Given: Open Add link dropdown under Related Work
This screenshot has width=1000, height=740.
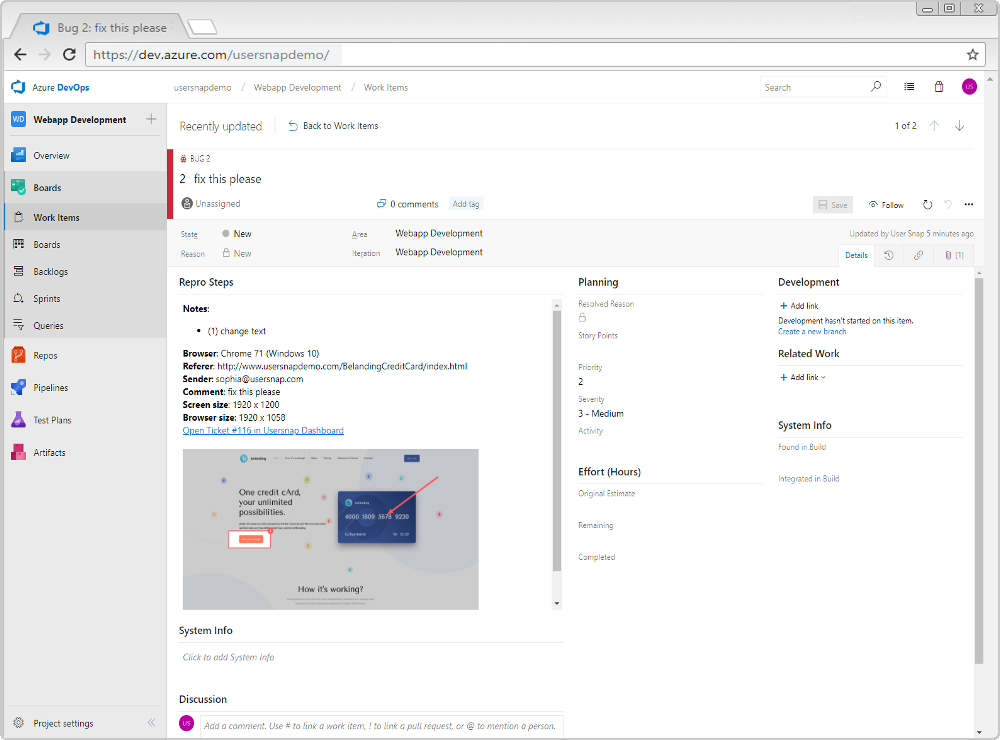Looking at the screenshot, I should (x=802, y=377).
